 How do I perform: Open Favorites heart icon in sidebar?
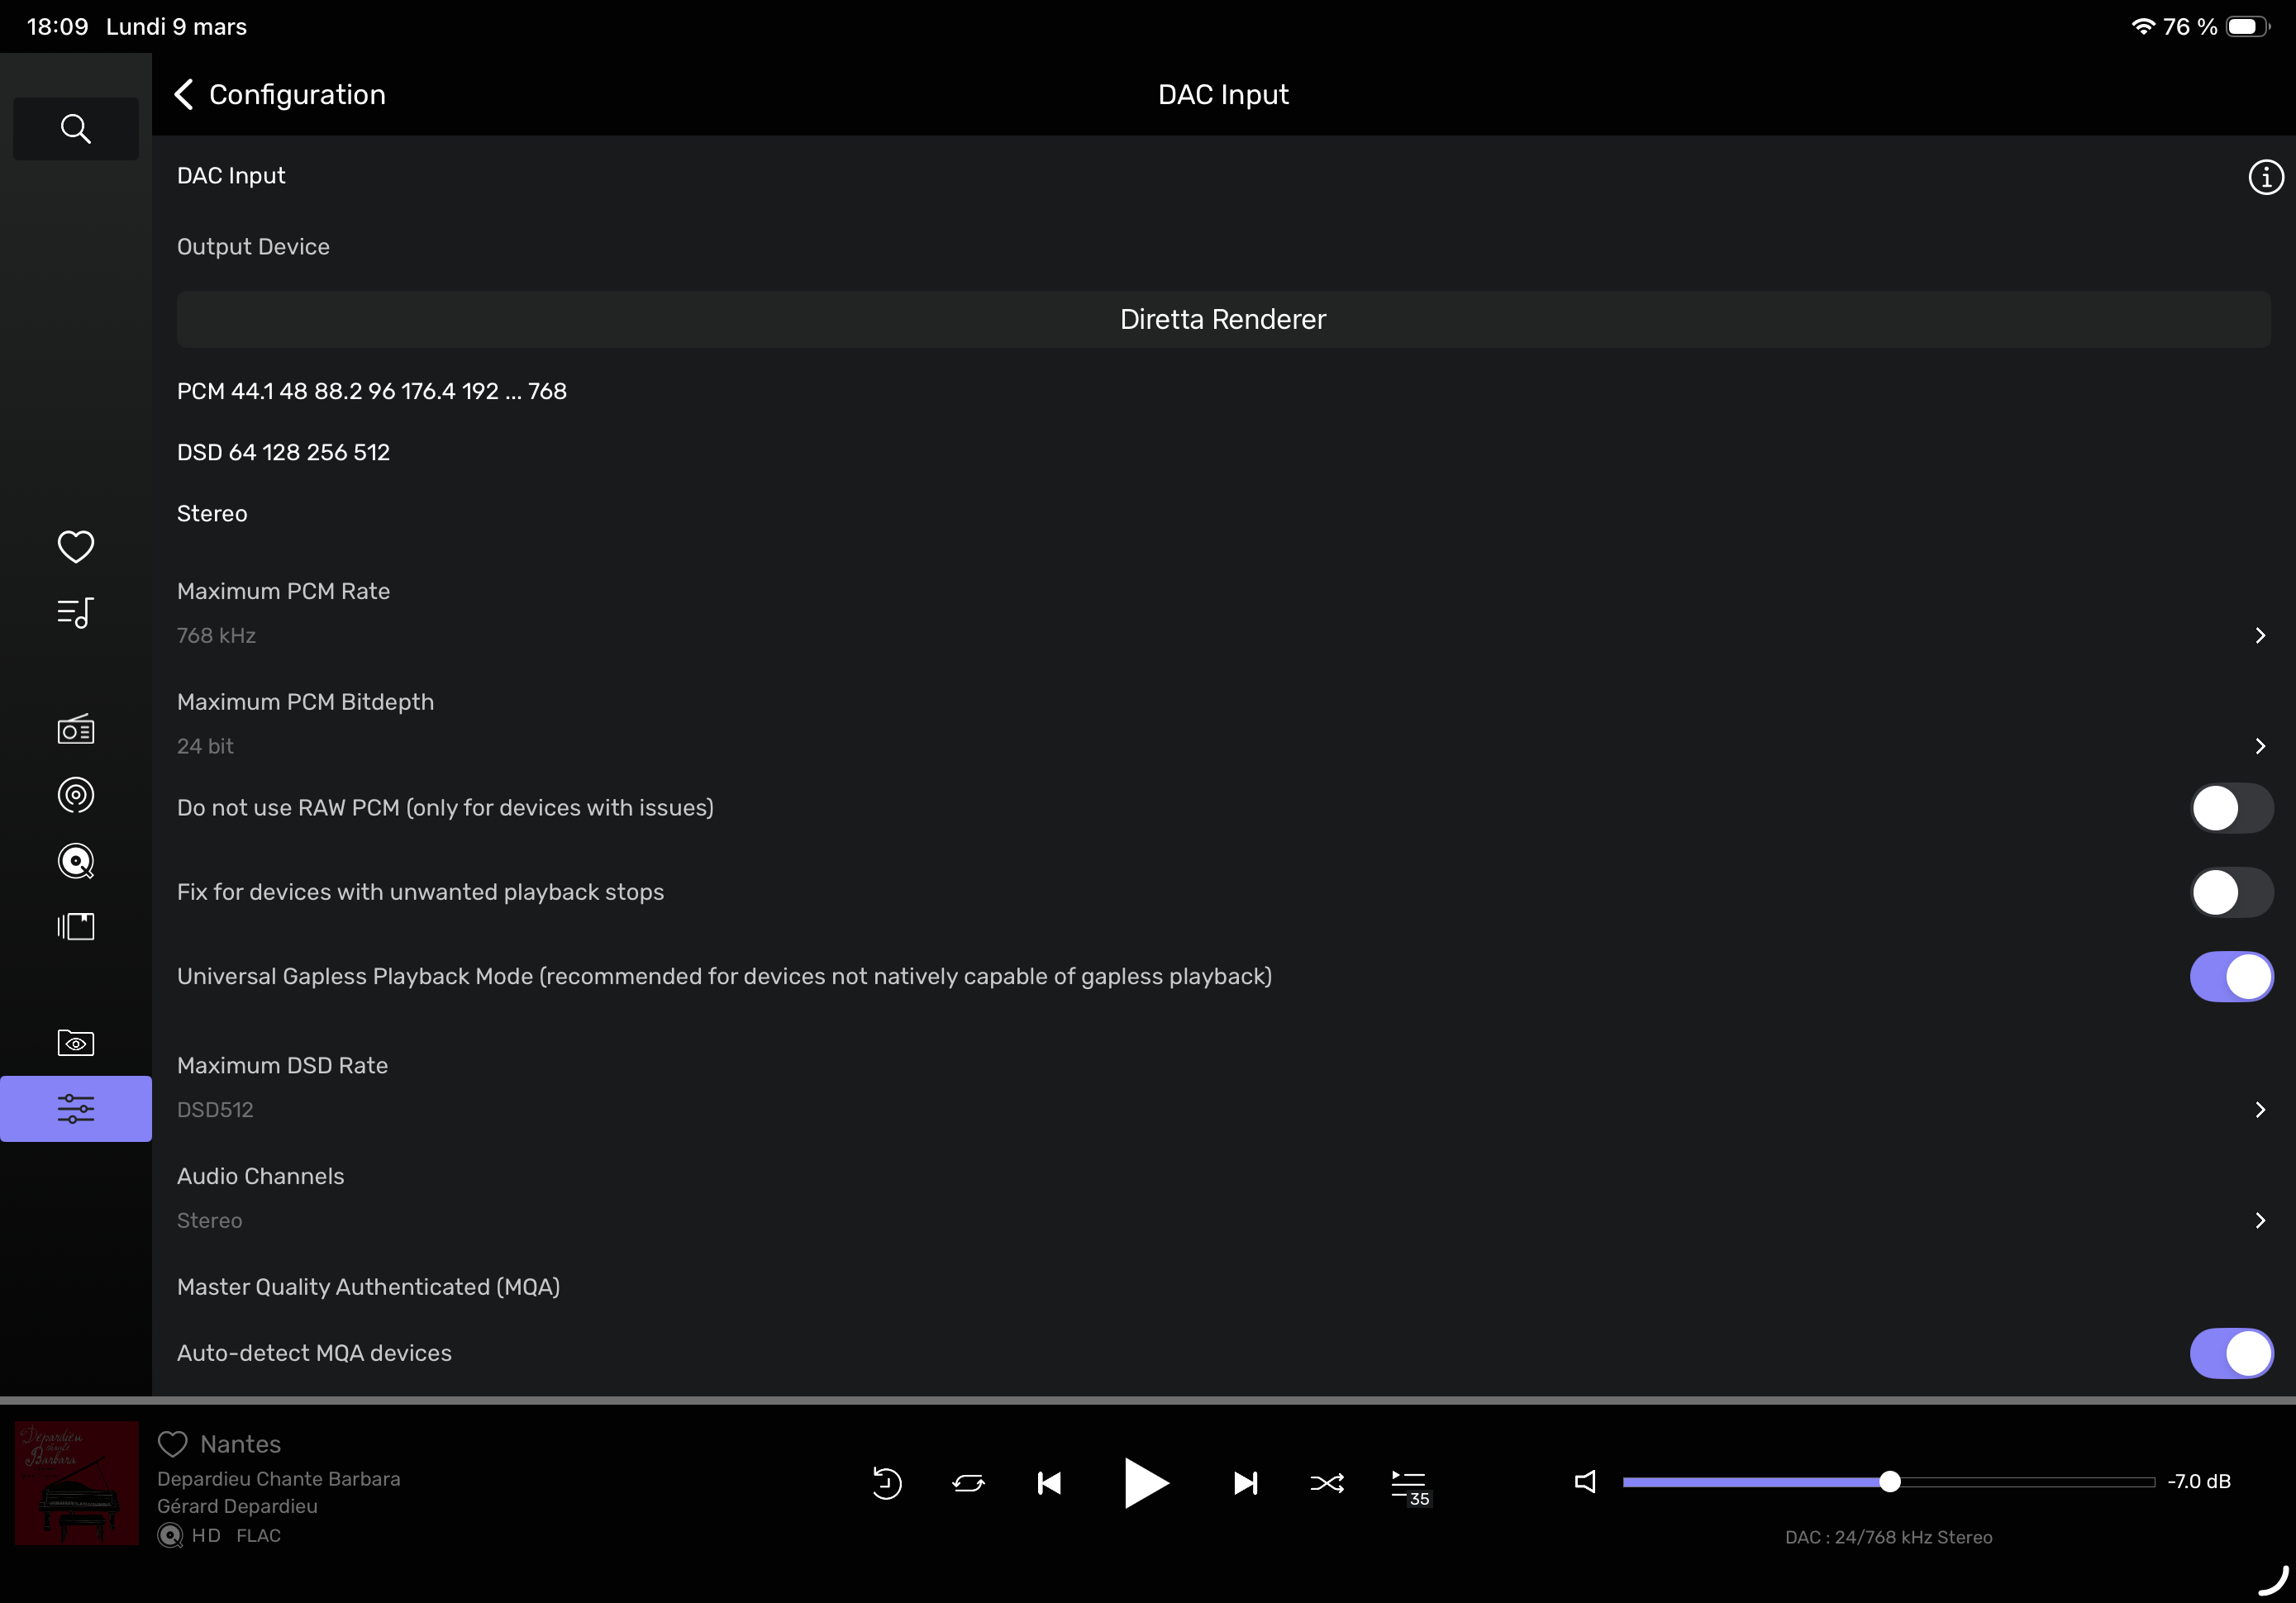coord(75,546)
